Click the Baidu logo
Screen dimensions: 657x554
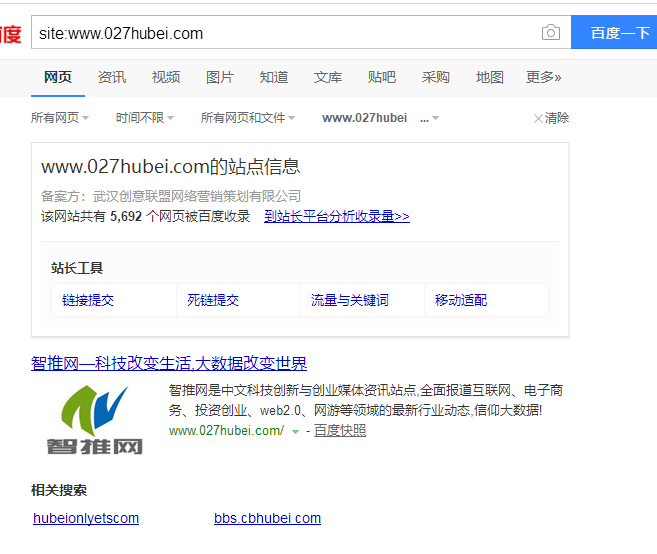coord(10,34)
